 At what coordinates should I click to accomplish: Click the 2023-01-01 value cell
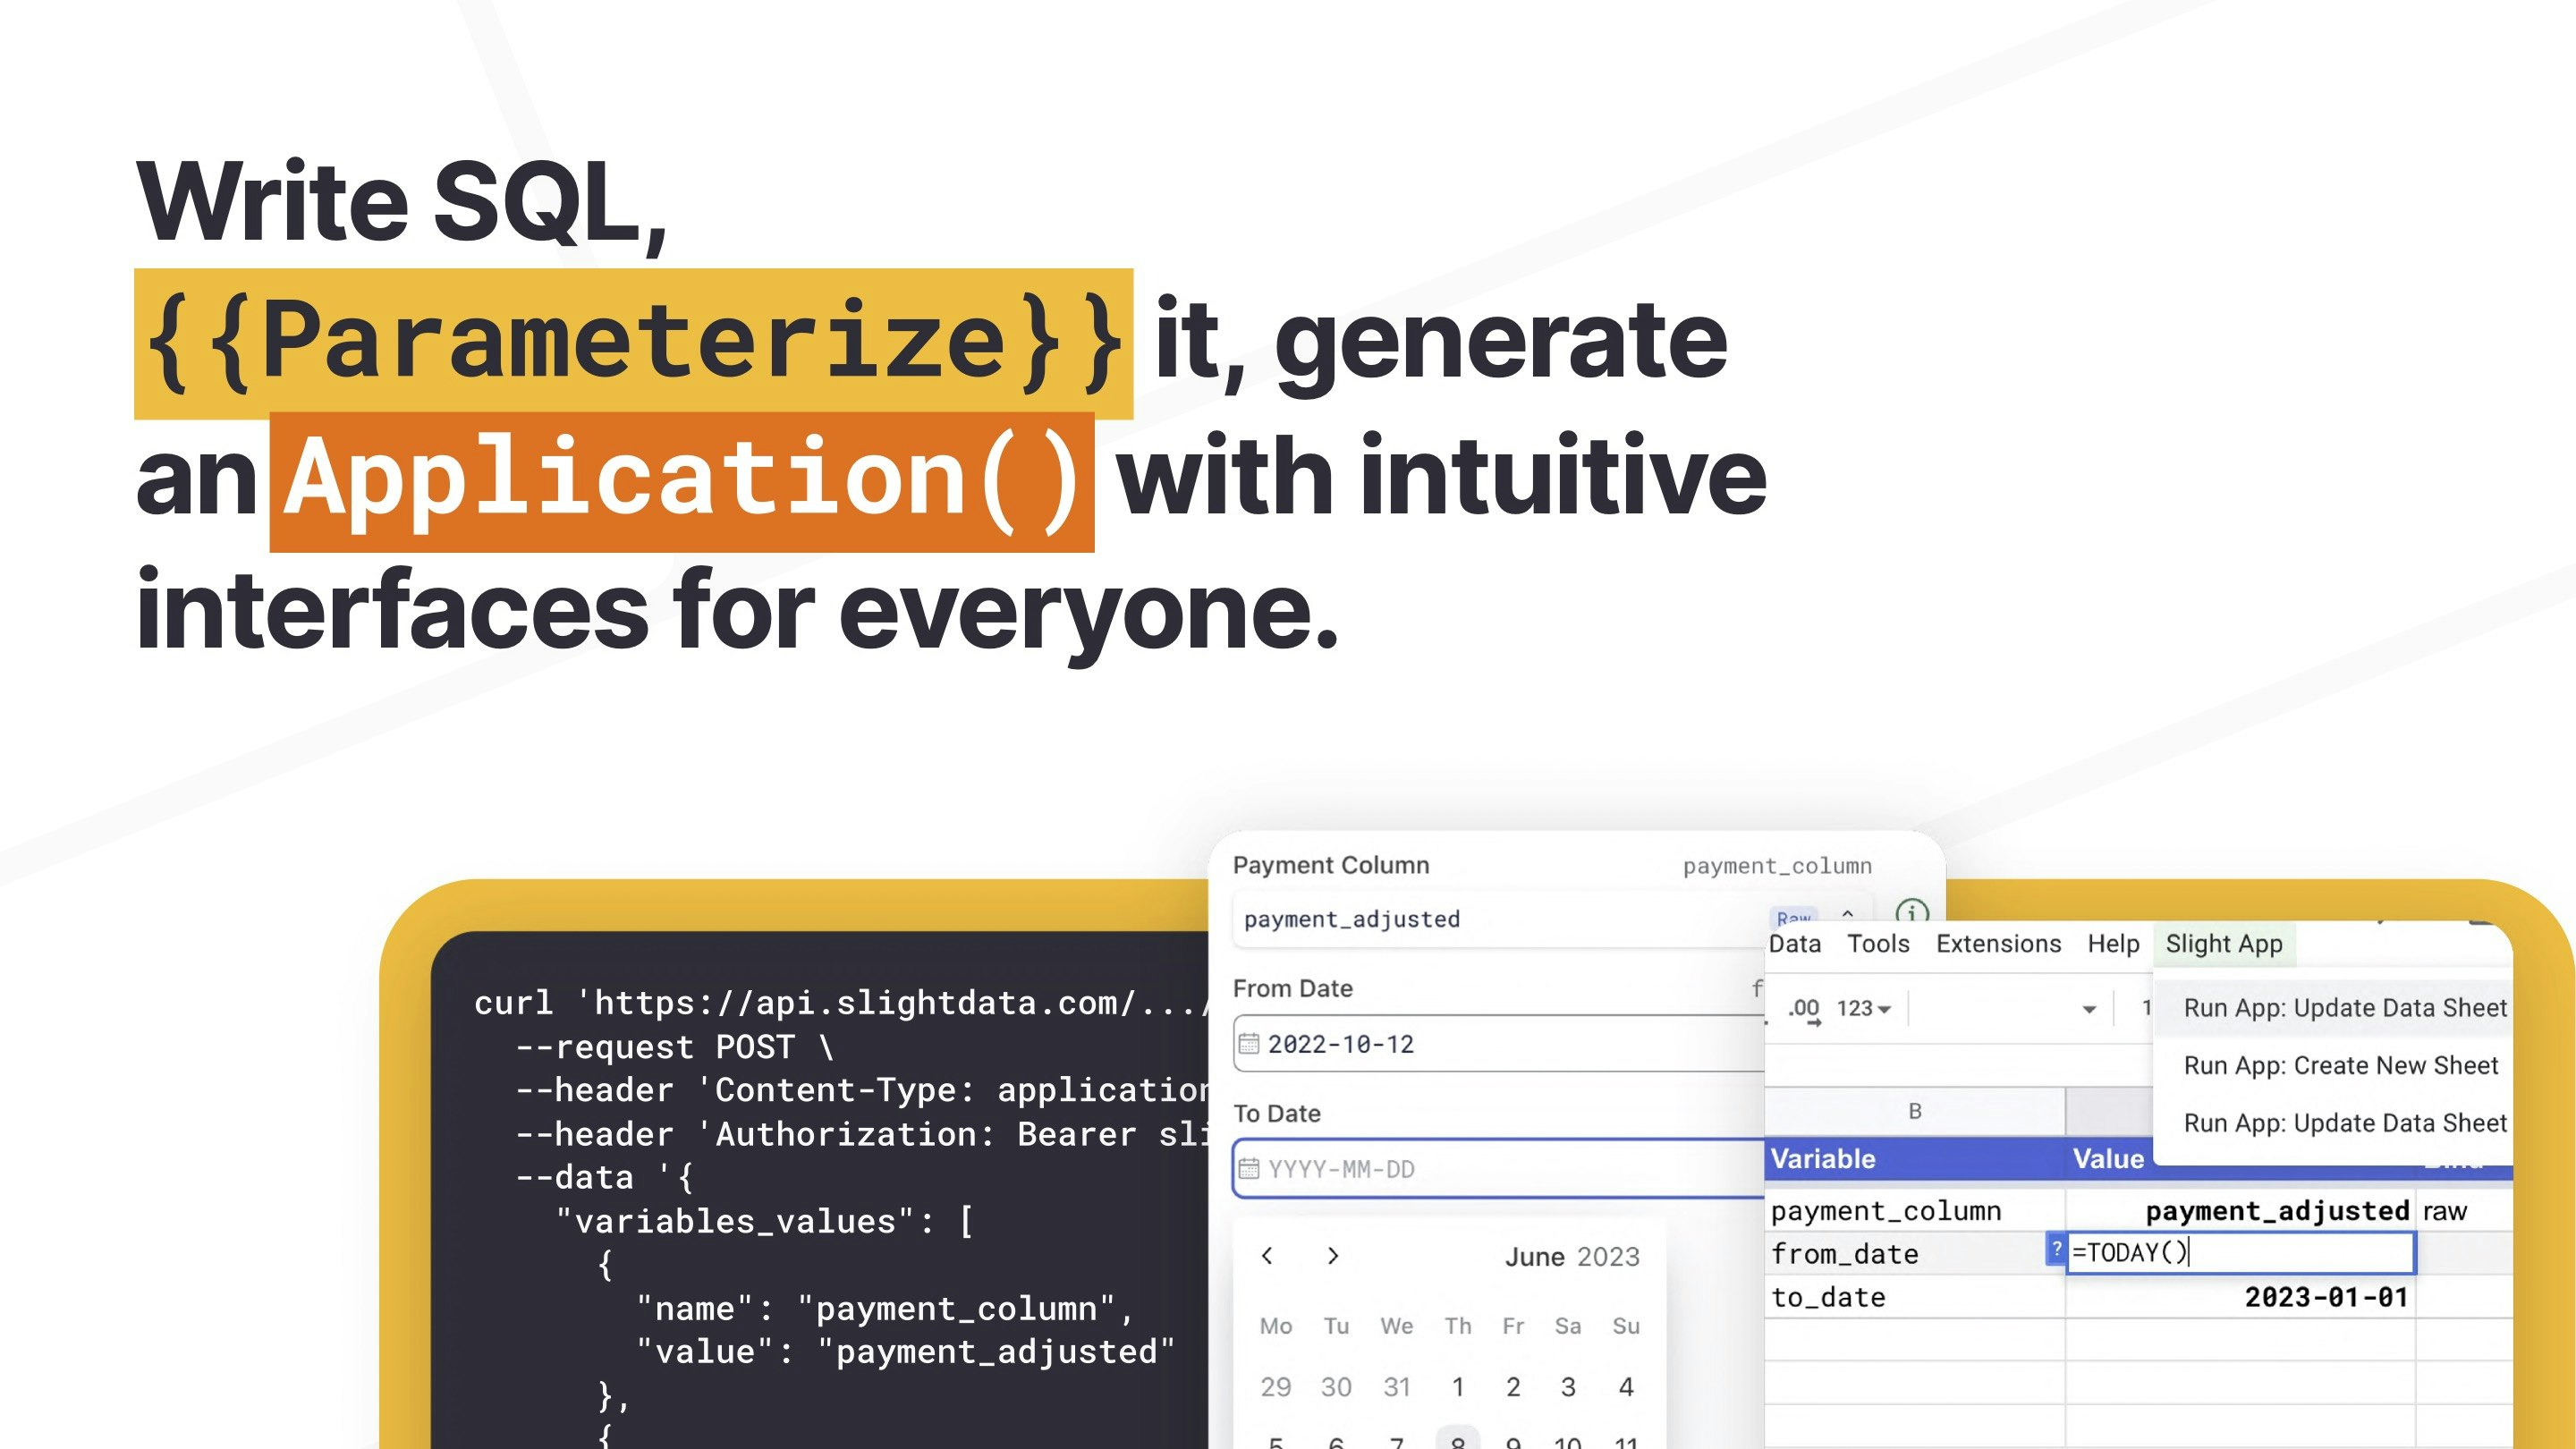pyautogui.click(x=2240, y=1297)
